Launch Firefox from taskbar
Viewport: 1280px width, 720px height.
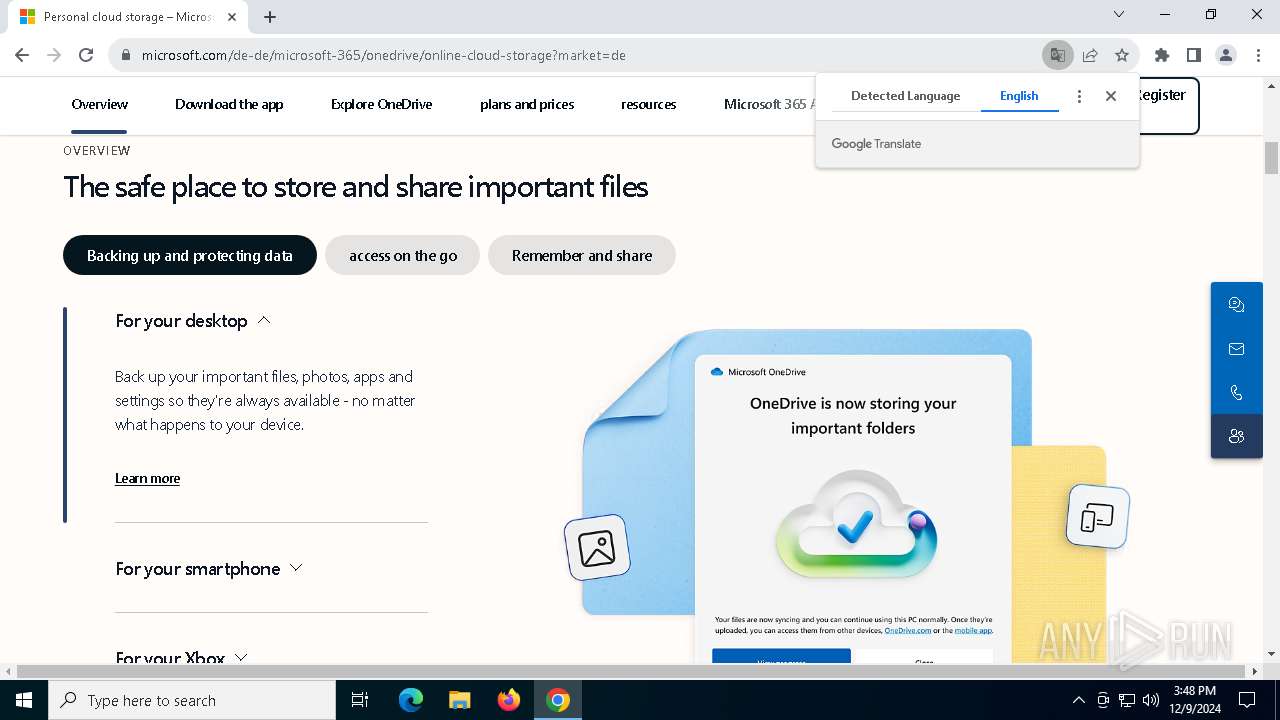click(x=509, y=700)
